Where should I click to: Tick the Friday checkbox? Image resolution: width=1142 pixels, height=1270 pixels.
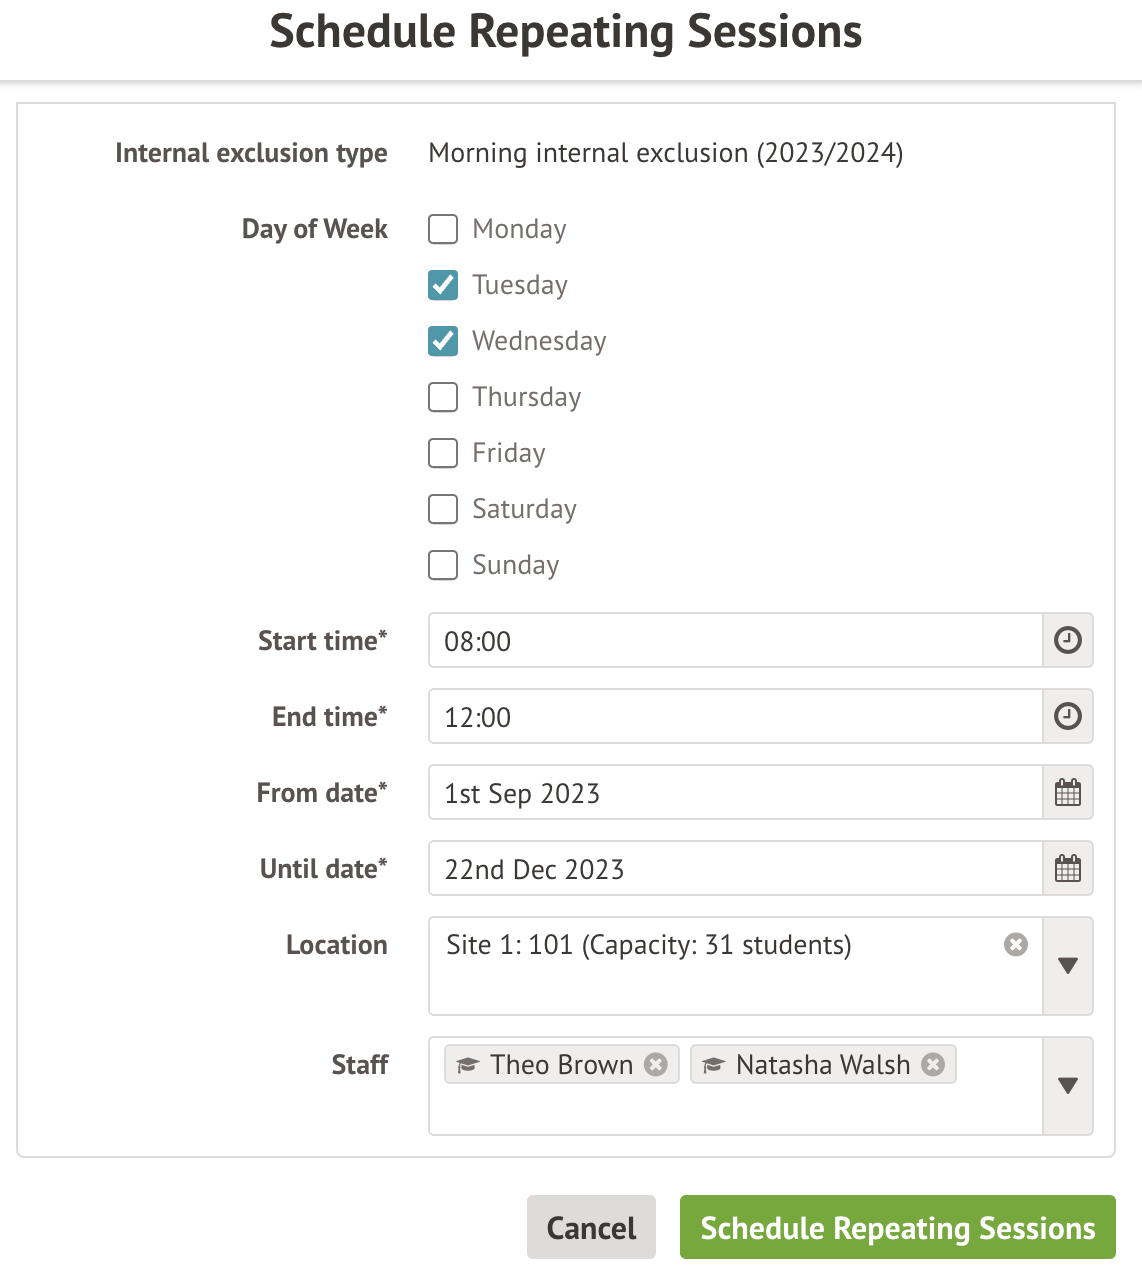point(443,453)
